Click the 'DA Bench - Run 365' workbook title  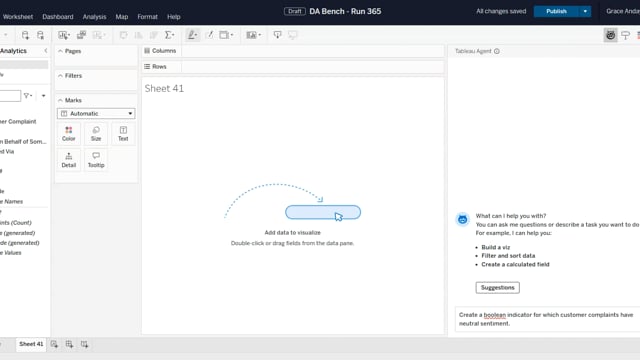pos(345,11)
